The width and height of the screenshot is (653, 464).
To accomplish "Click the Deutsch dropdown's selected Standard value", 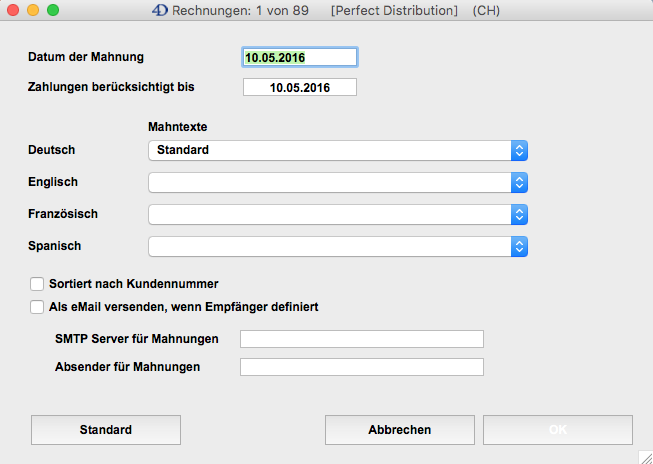I will tap(184, 150).
